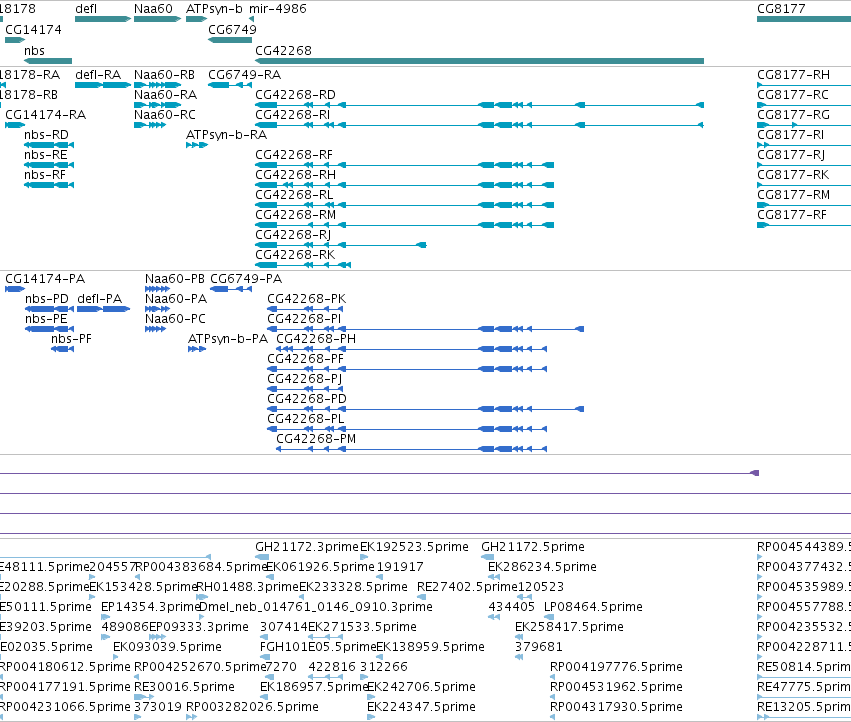Select transcript Naa60-RA
The height and width of the screenshot is (722, 851).
click(165, 94)
